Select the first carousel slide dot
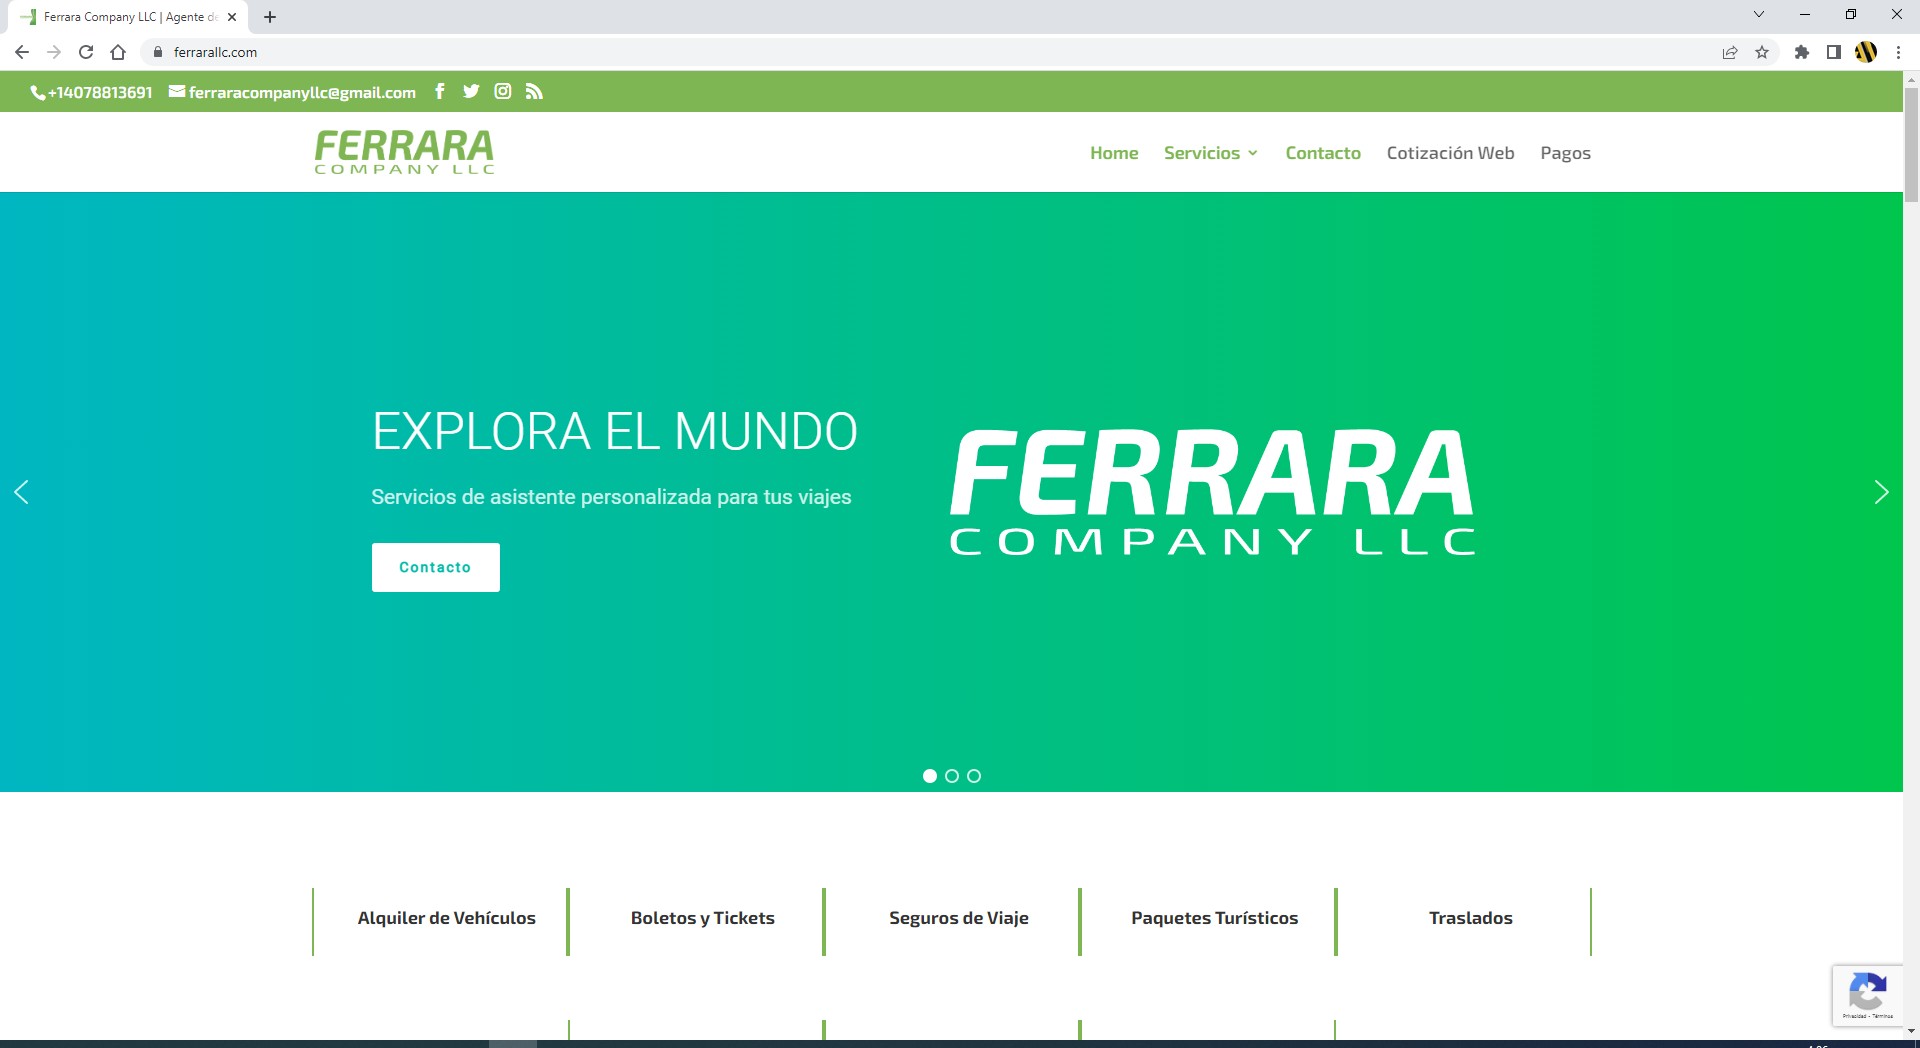This screenshot has height=1048, width=1920. click(x=930, y=775)
